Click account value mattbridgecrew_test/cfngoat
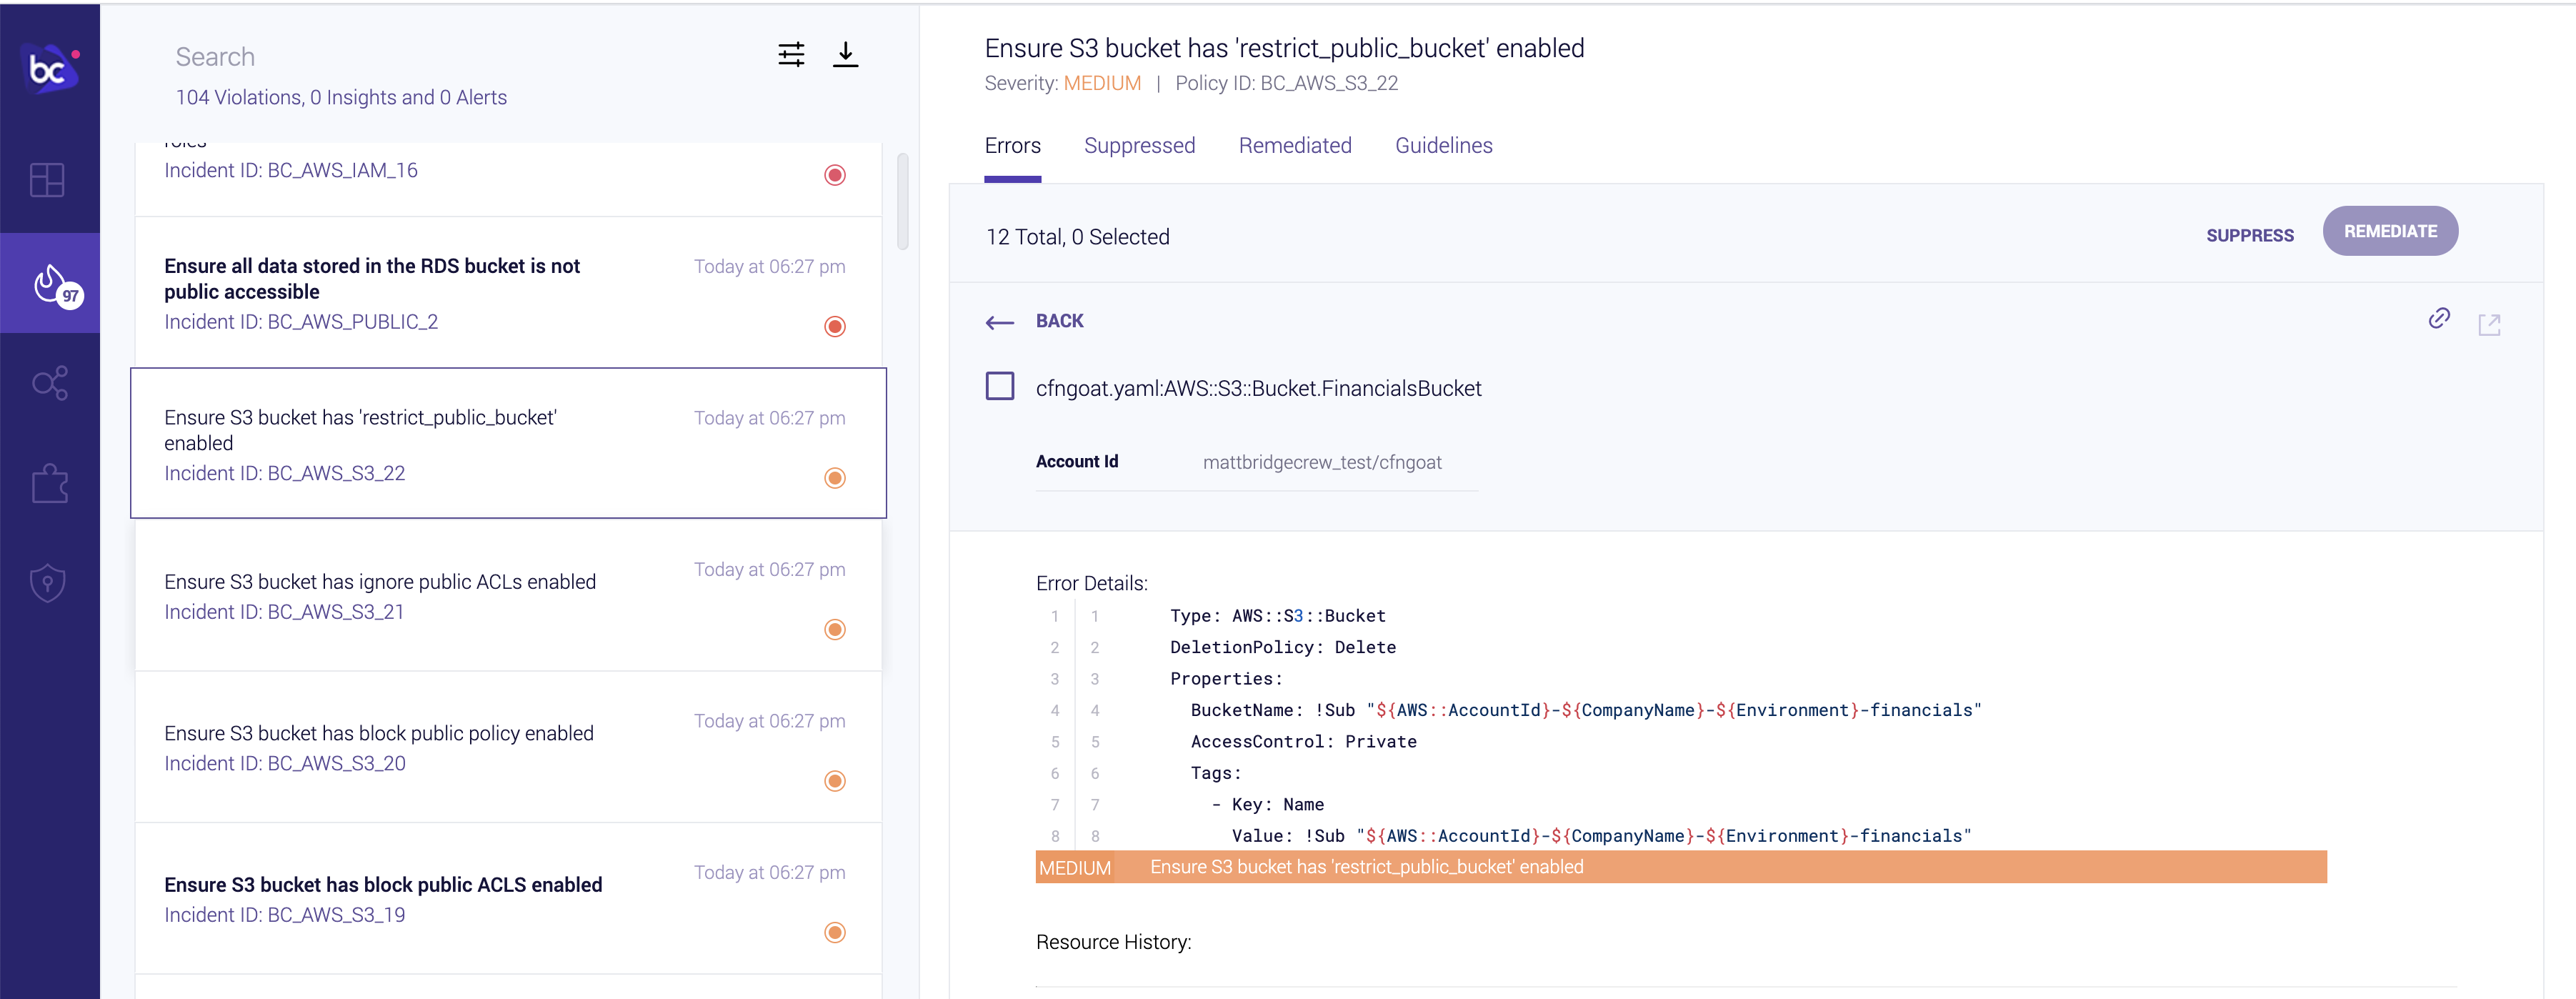Image resolution: width=2576 pixels, height=999 pixels. 1322,462
